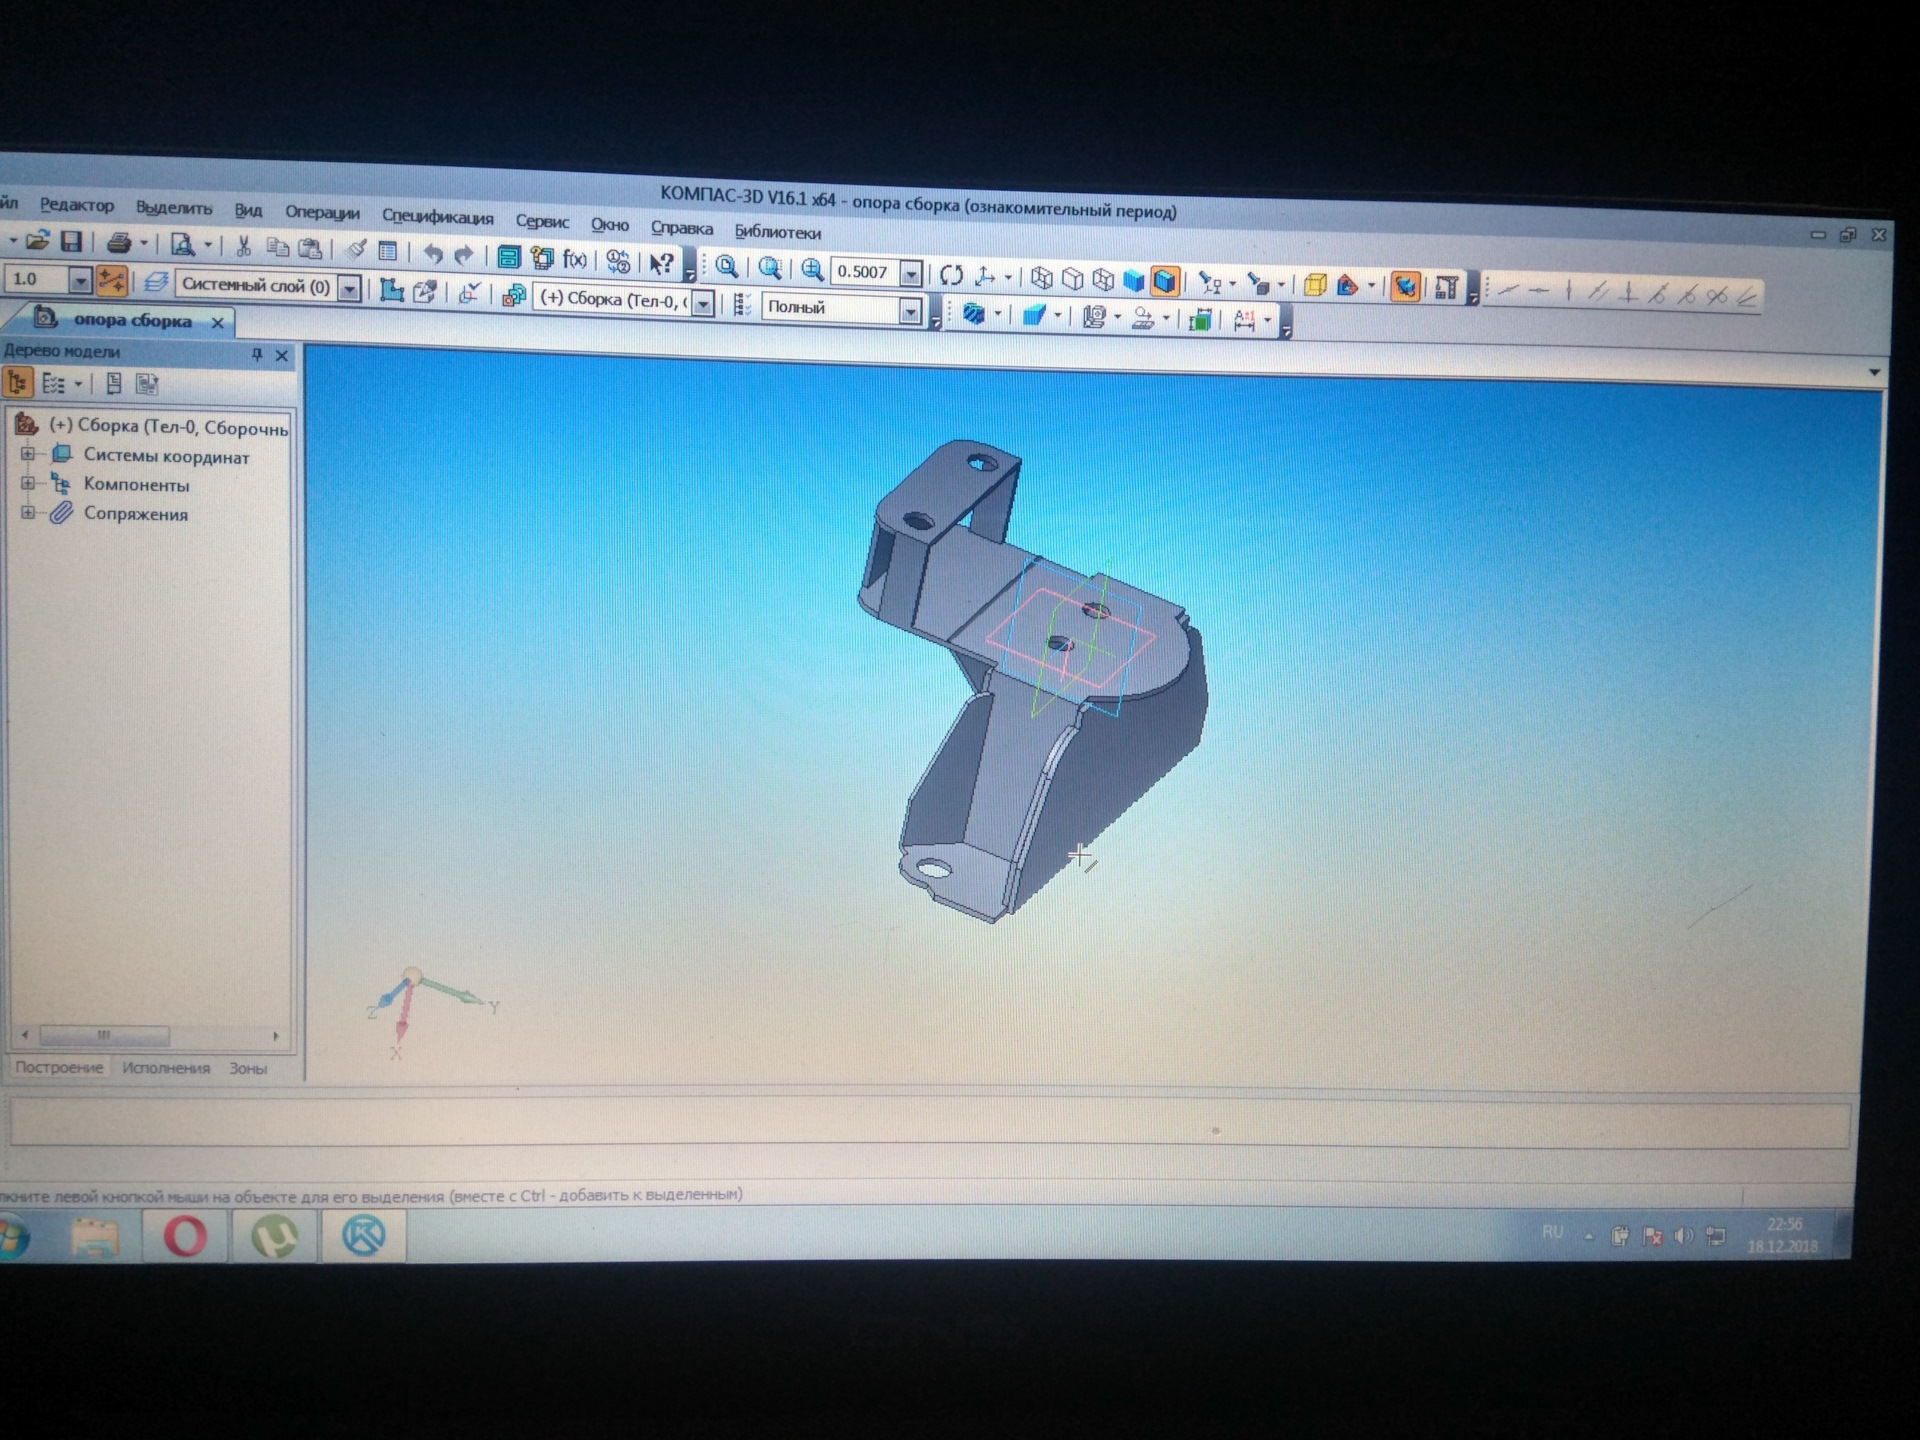This screenshot has width=1920, height=1440.
Task: Select wireframe display cube icon
Action: [1041, 278]
